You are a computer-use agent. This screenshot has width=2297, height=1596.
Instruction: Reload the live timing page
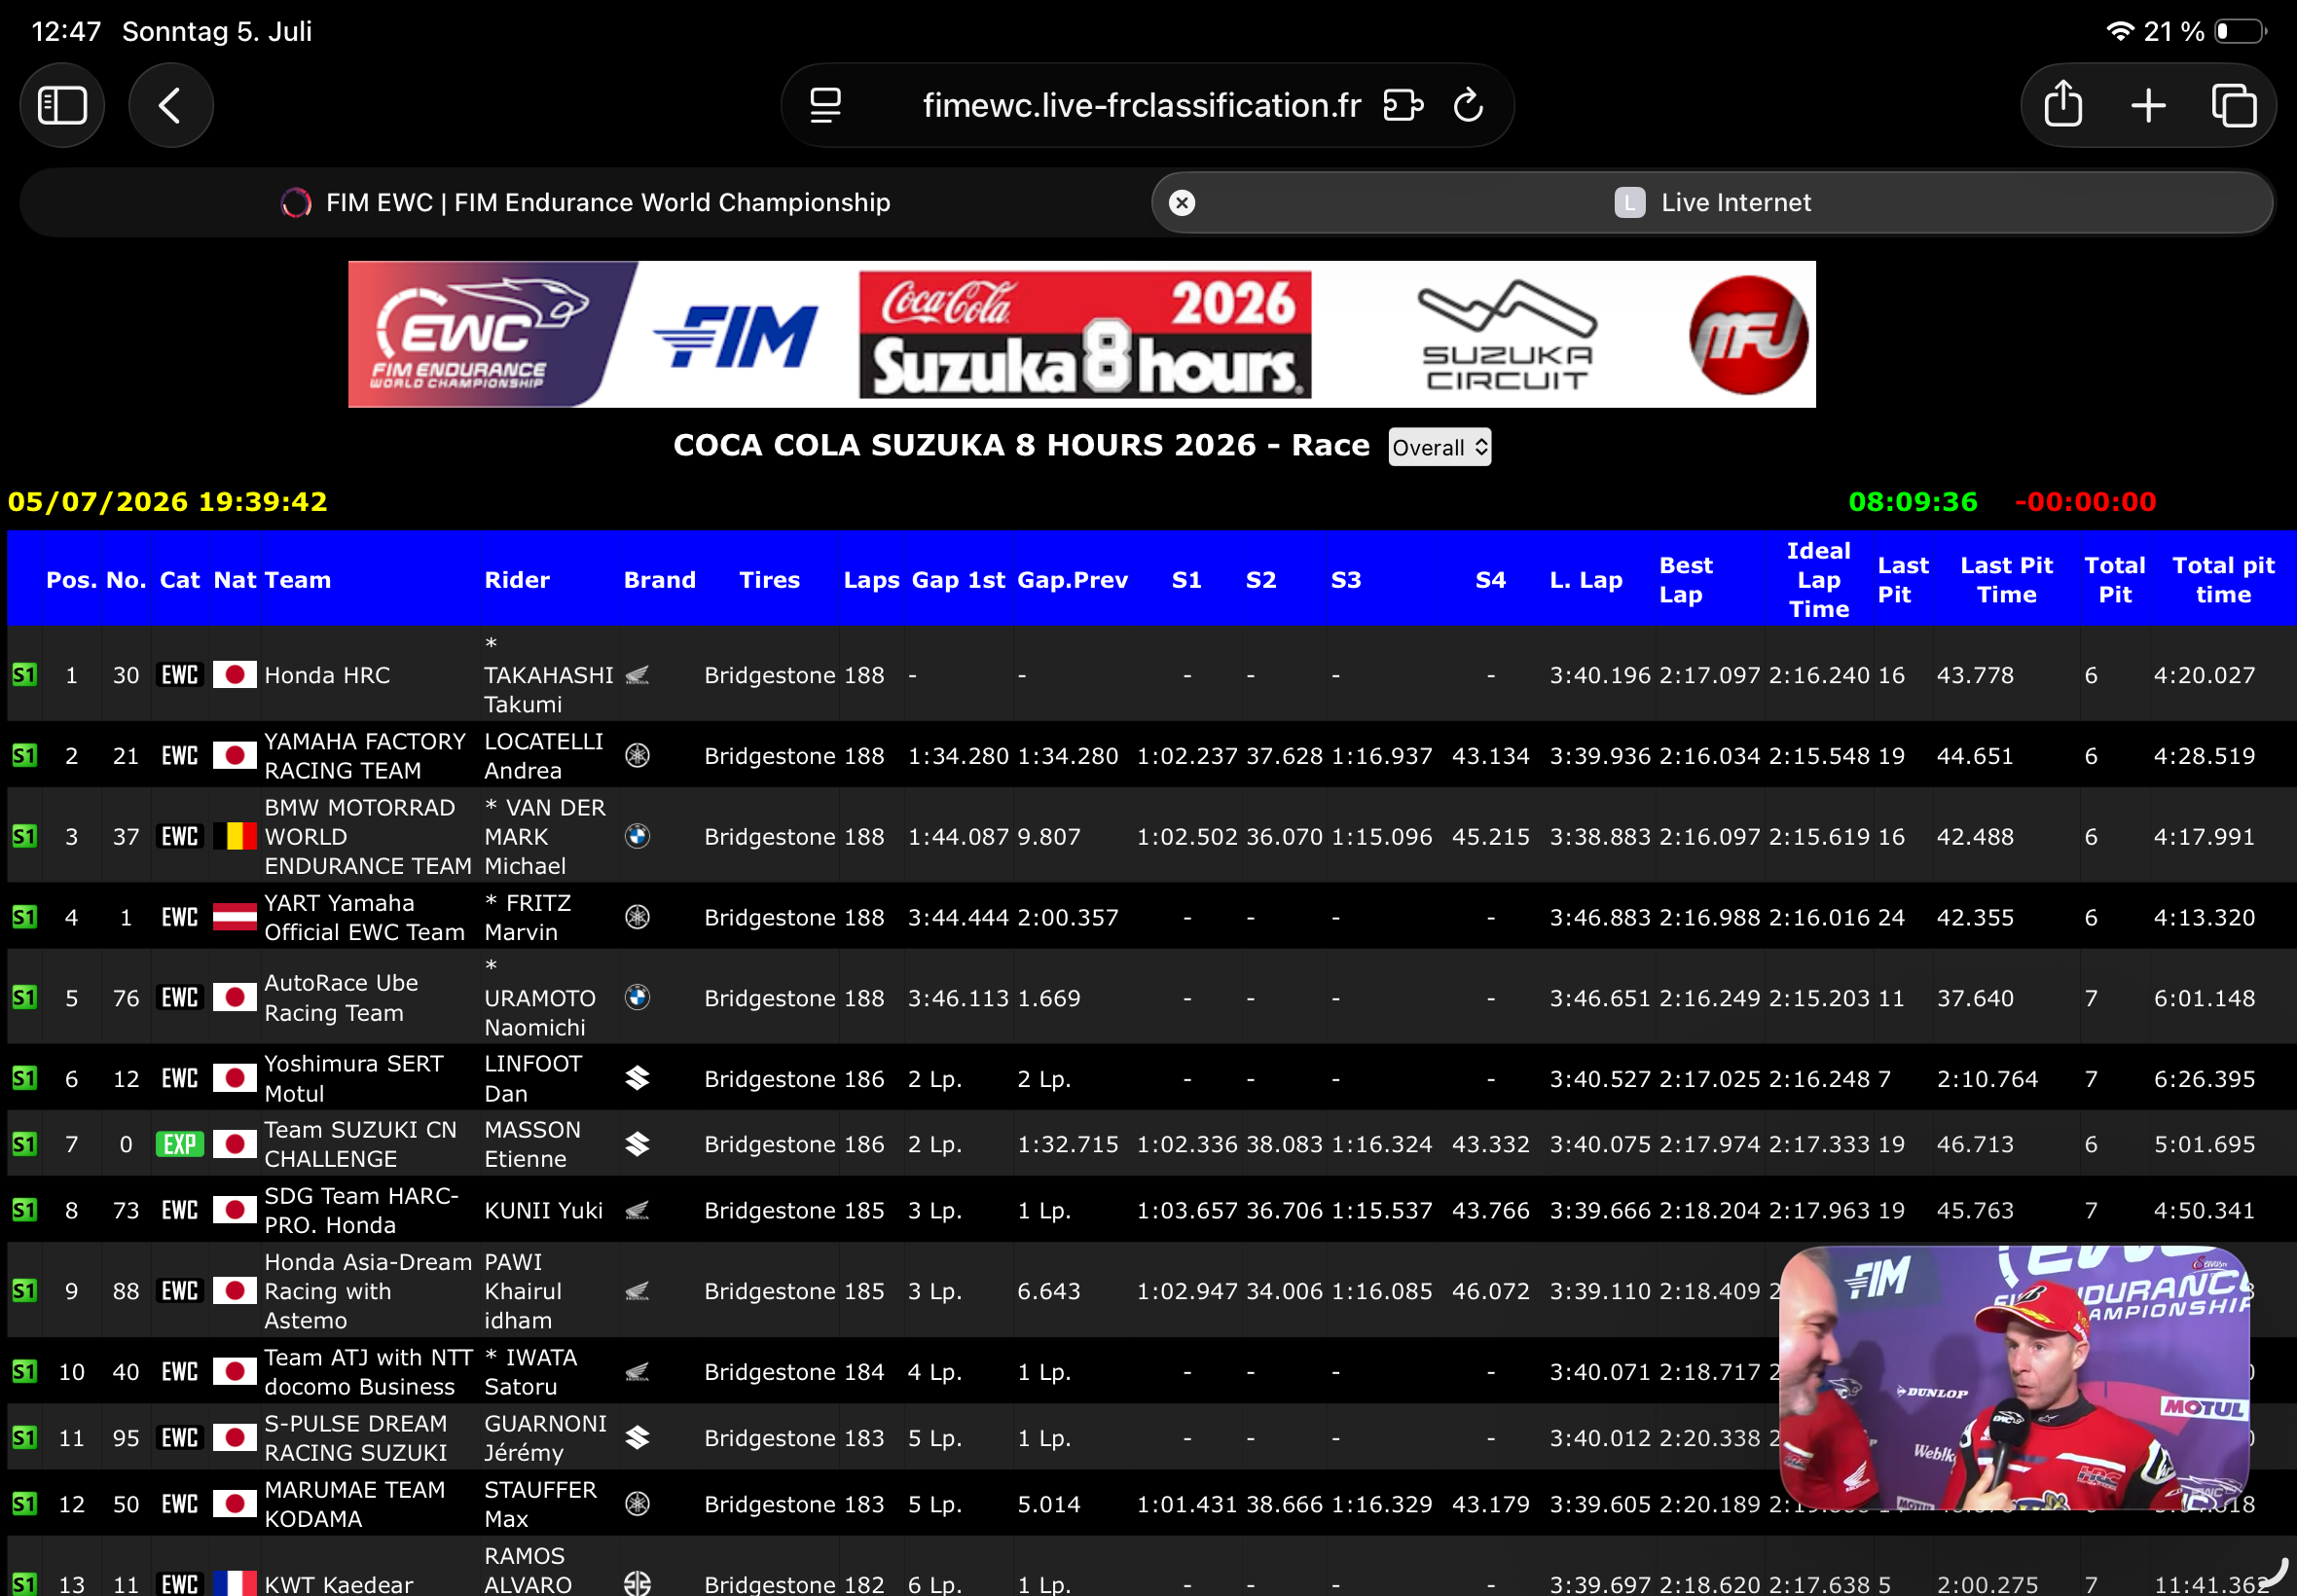1468,105
